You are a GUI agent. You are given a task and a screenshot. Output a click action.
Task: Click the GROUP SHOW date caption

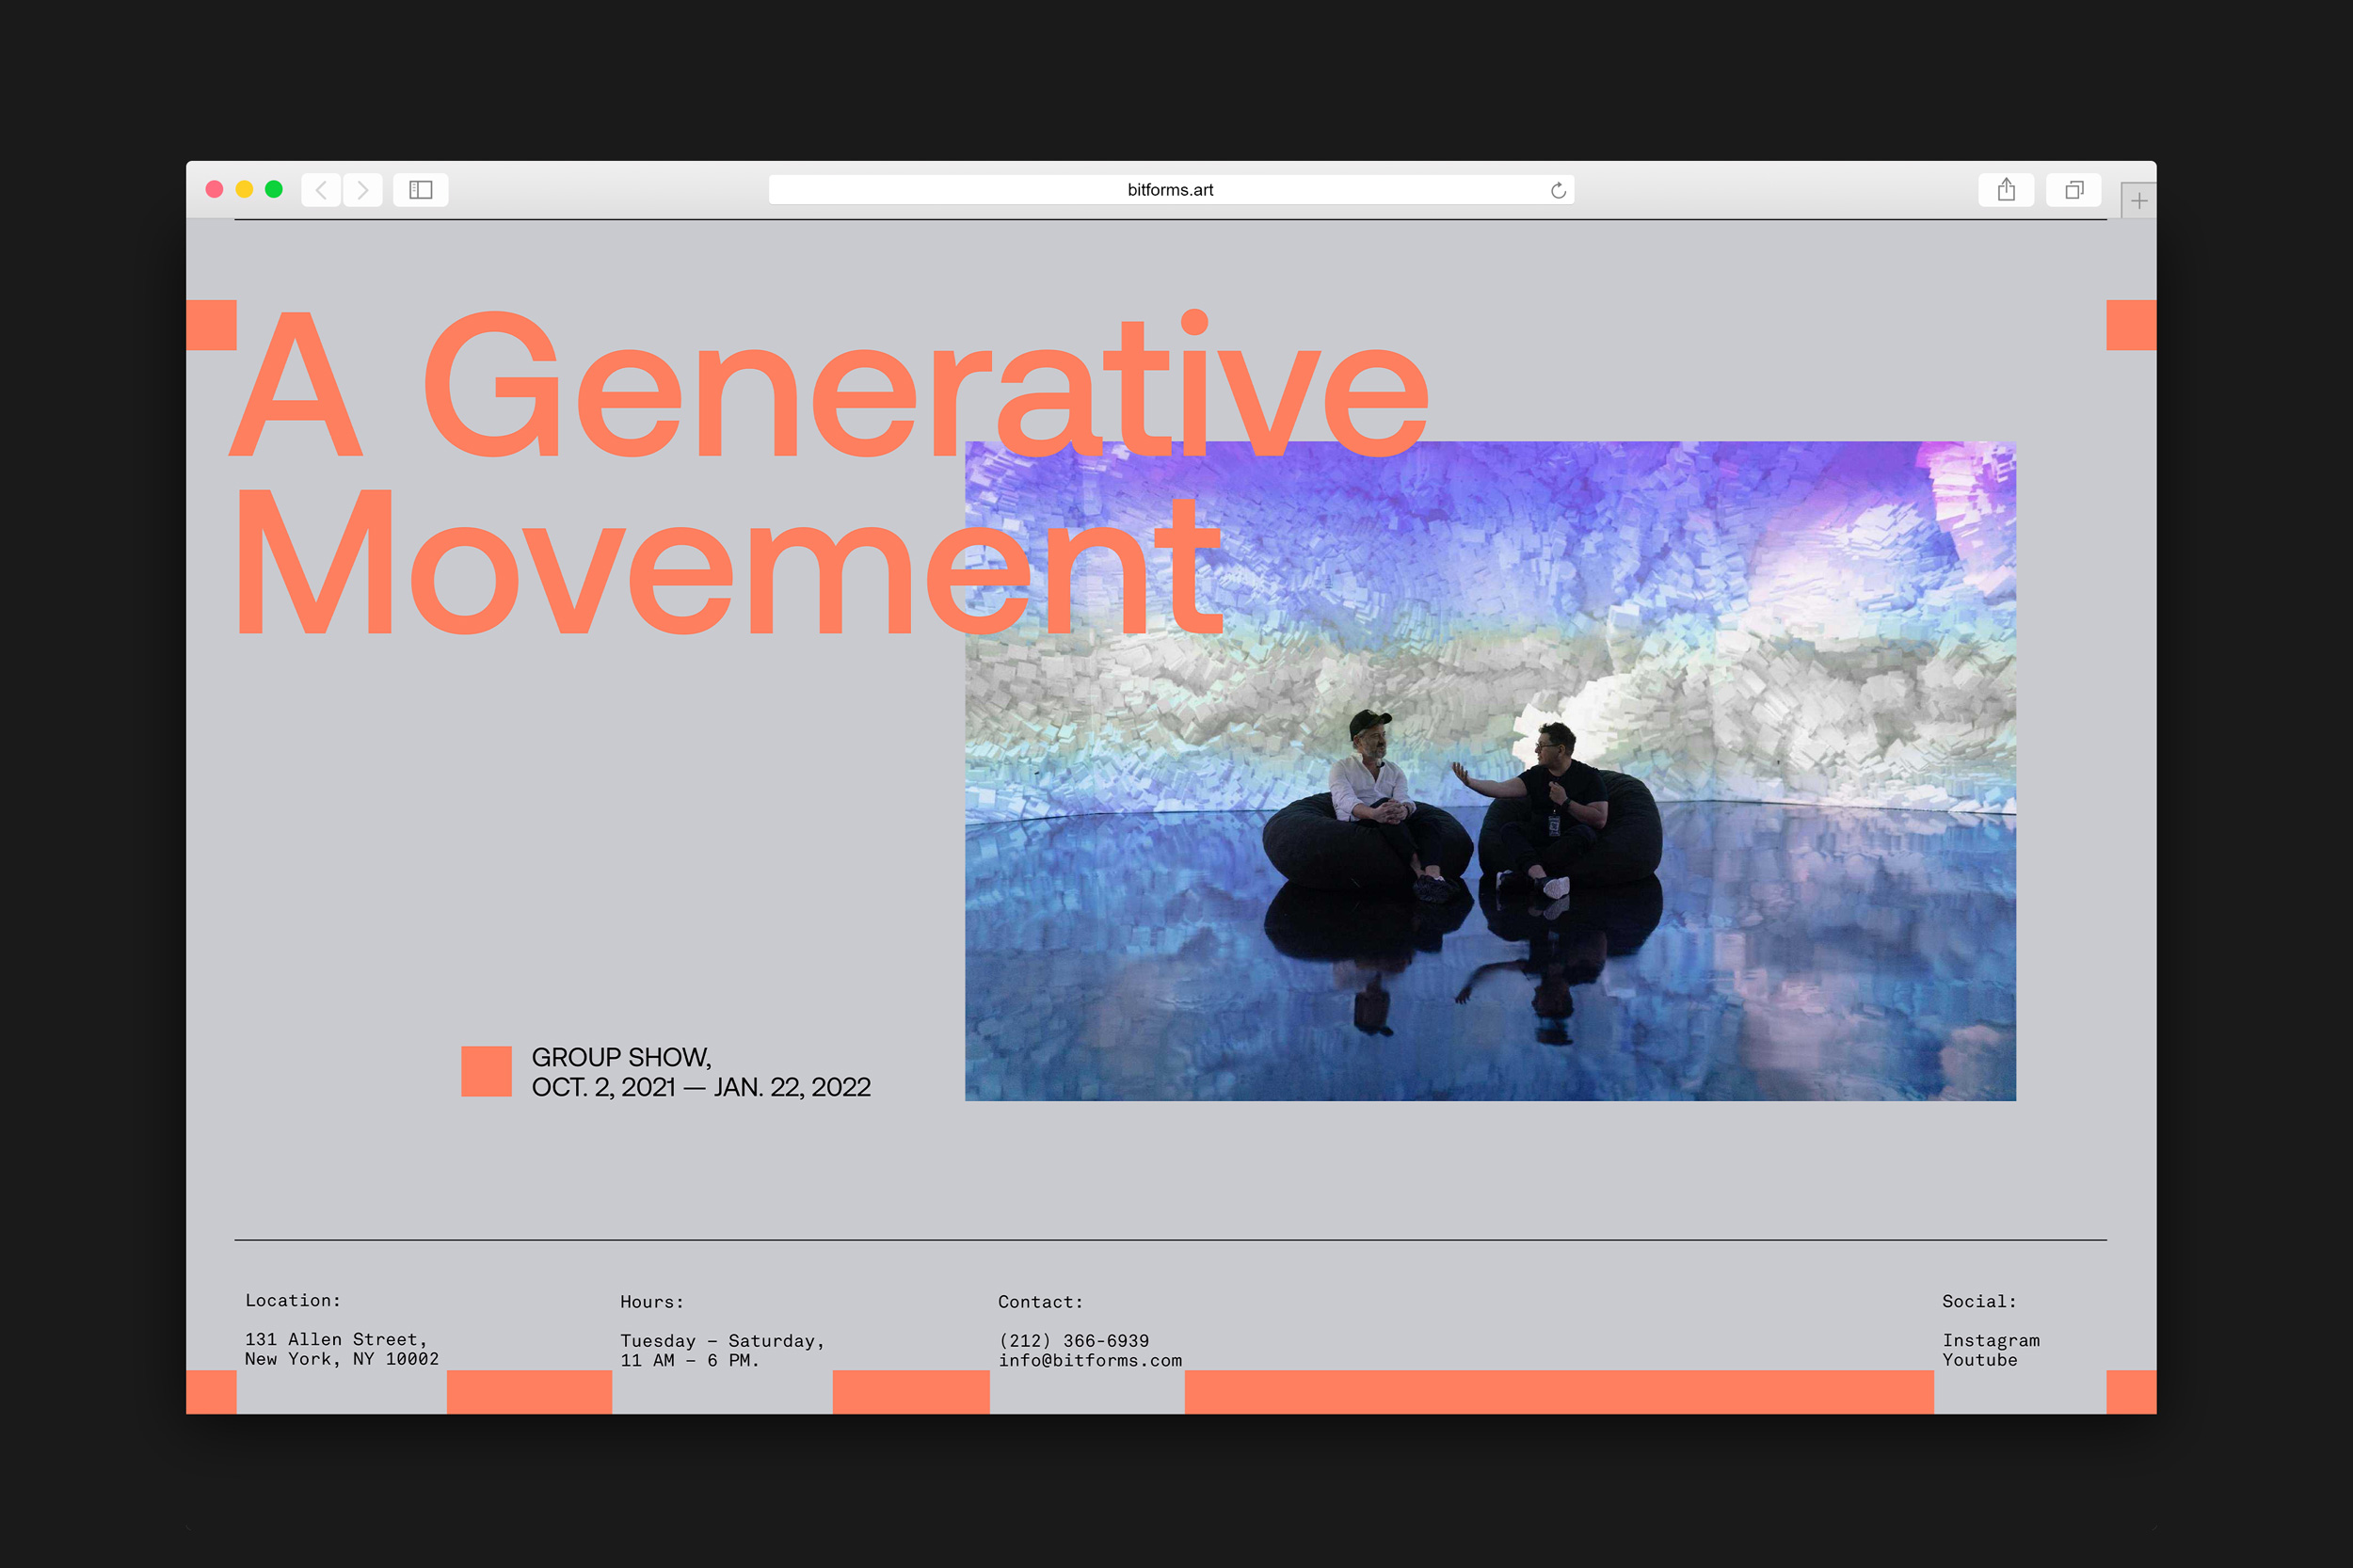click(x=701, y=1072)
